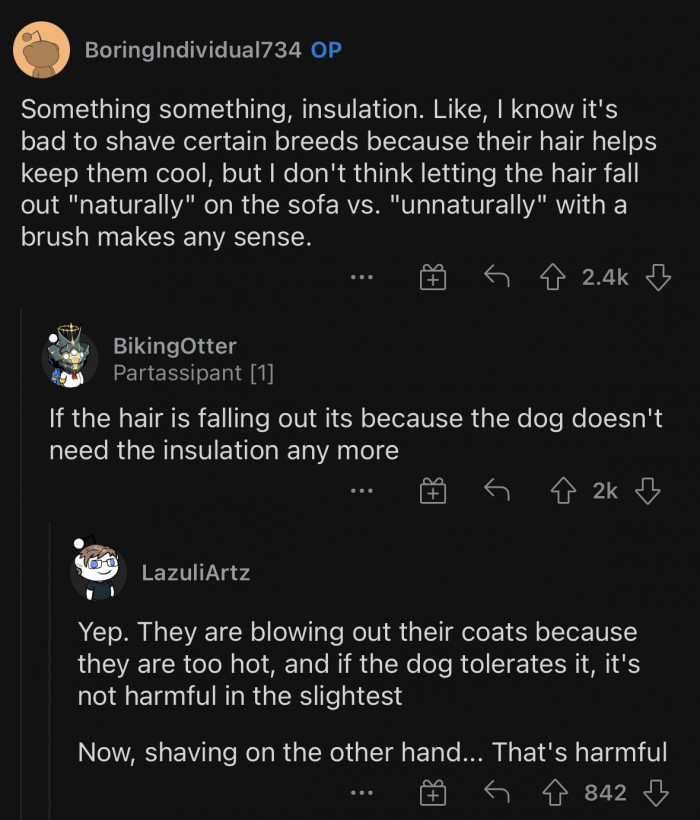Click the reply icon on LazuliArtz's comment

click(496, 794)
